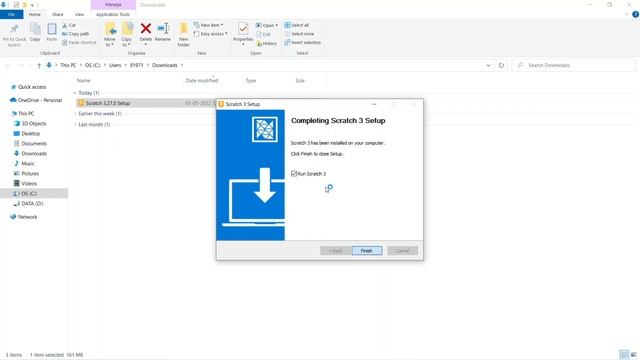This screenshot has width=640, height=360.
Task: Click the Copy icon in ribbon
Action: click(35, 29)
